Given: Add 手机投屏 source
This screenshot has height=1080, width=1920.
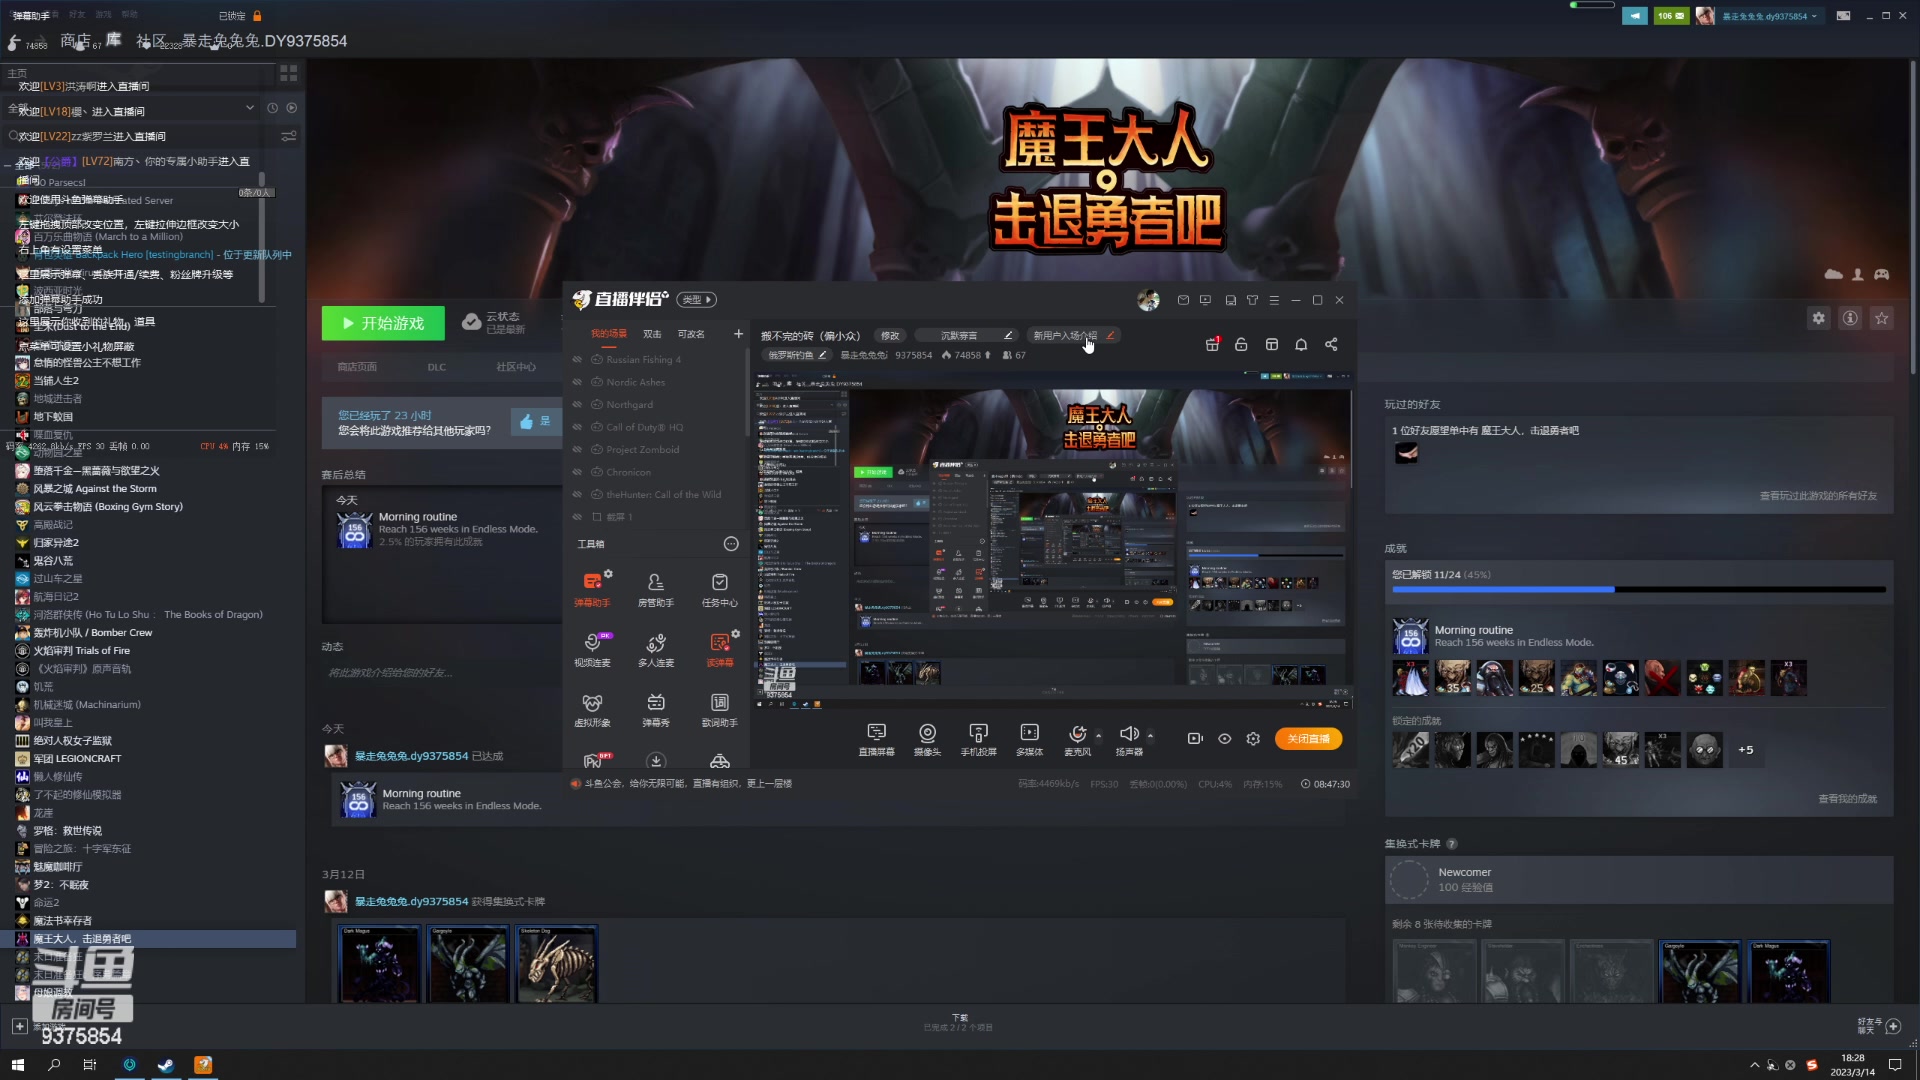Looking at the screenshot, I should tap(978, 739).
